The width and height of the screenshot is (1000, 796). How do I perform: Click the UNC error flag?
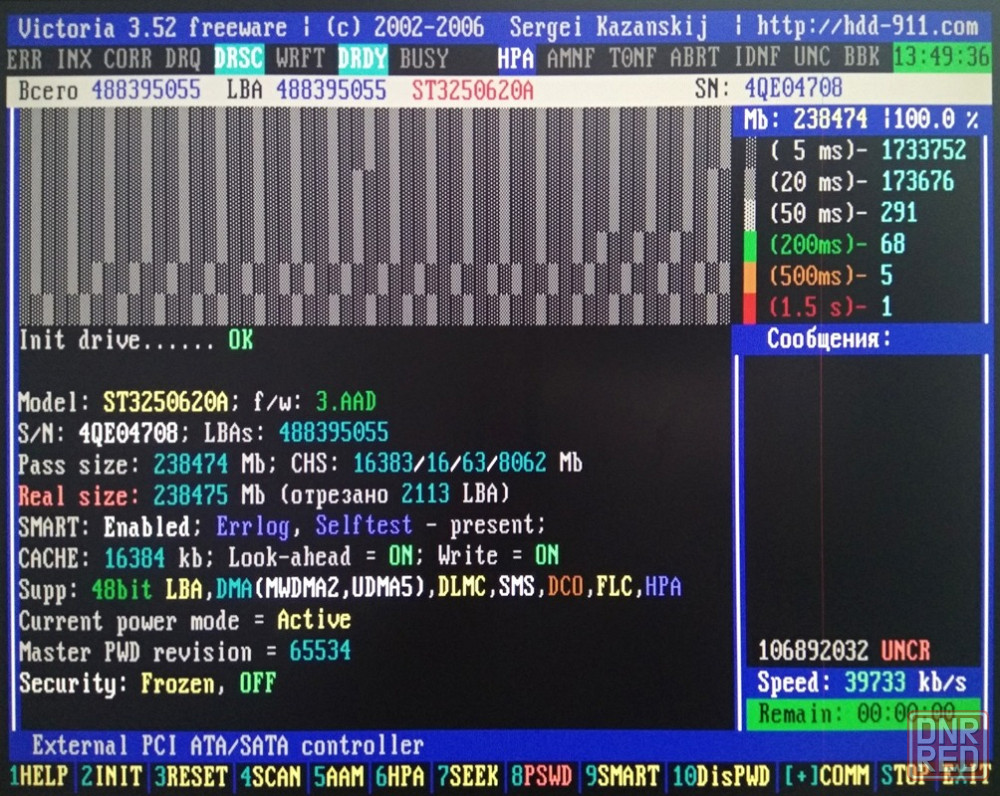(812, 59)
